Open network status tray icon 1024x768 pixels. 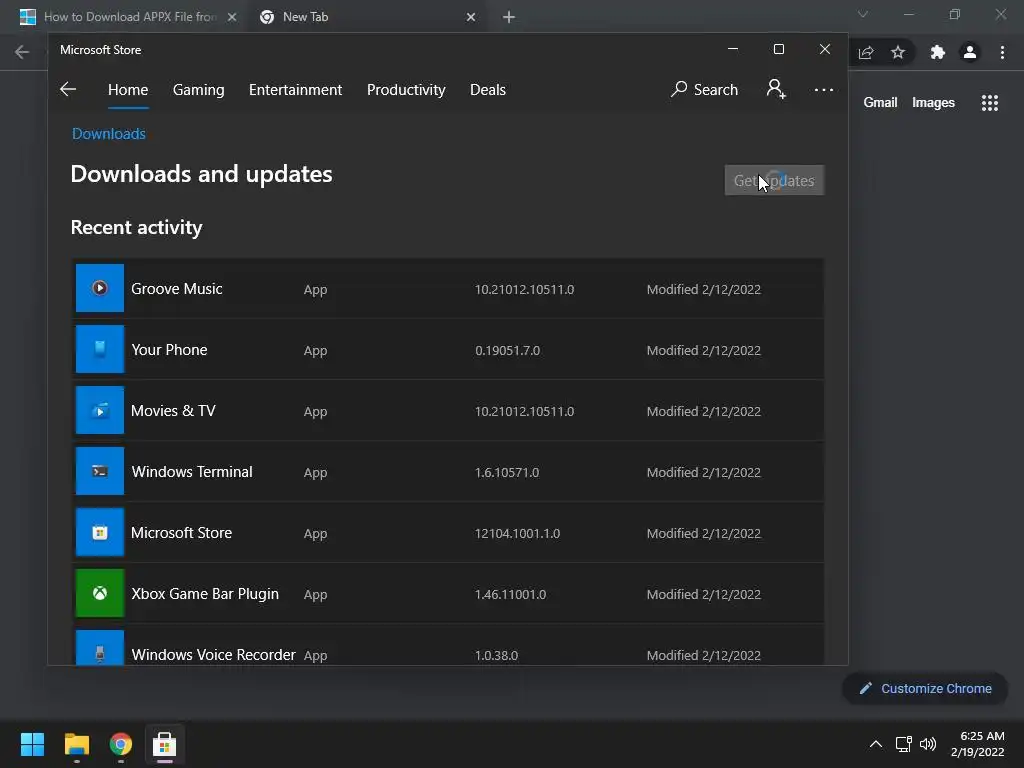click(903, 744)
